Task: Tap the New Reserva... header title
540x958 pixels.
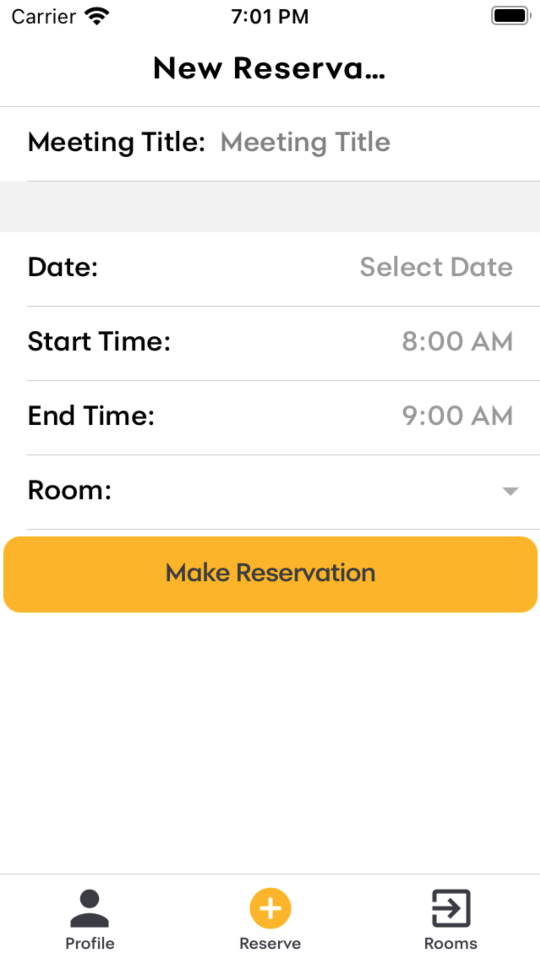Action: (269, 68)
